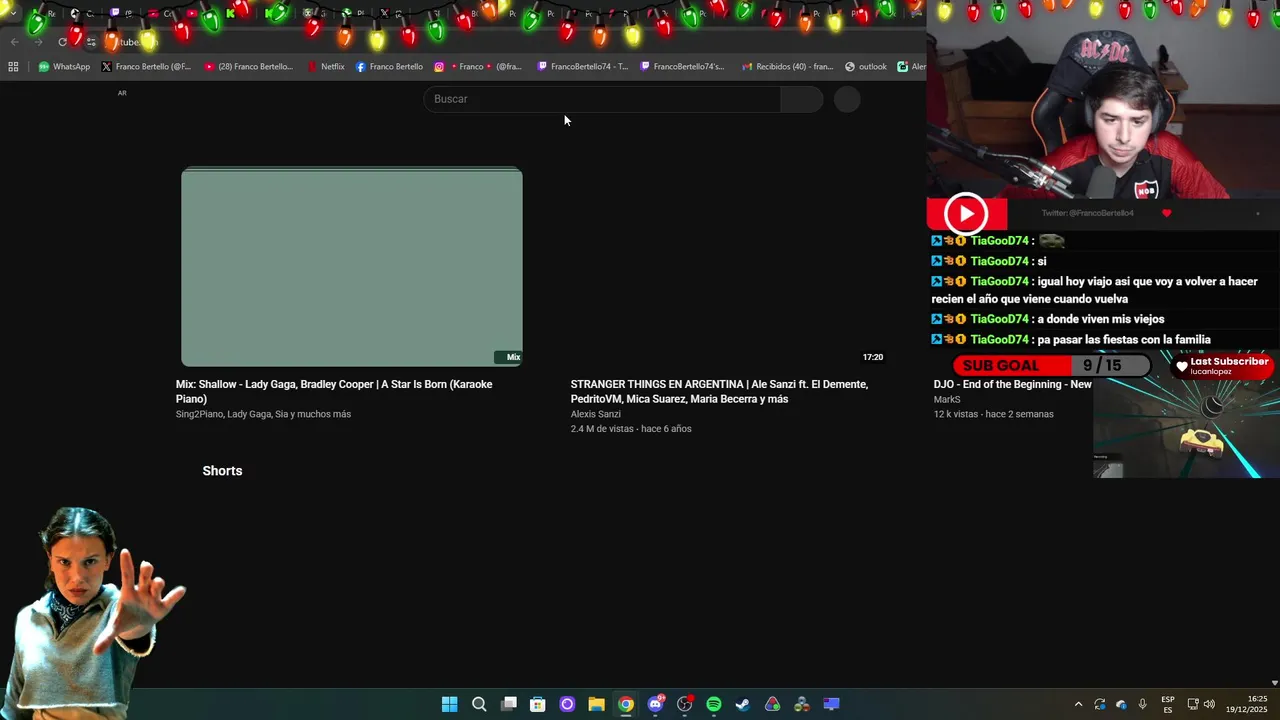Open the Mix Shallow video thumbnail
This screenshot has width=1280, height=720.
tap(352, 267)
